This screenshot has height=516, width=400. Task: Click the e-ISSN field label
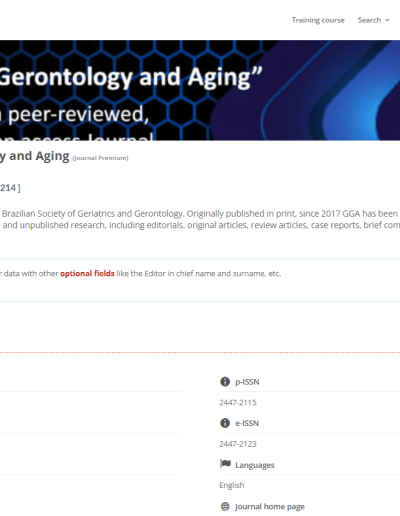click(247, 423)
